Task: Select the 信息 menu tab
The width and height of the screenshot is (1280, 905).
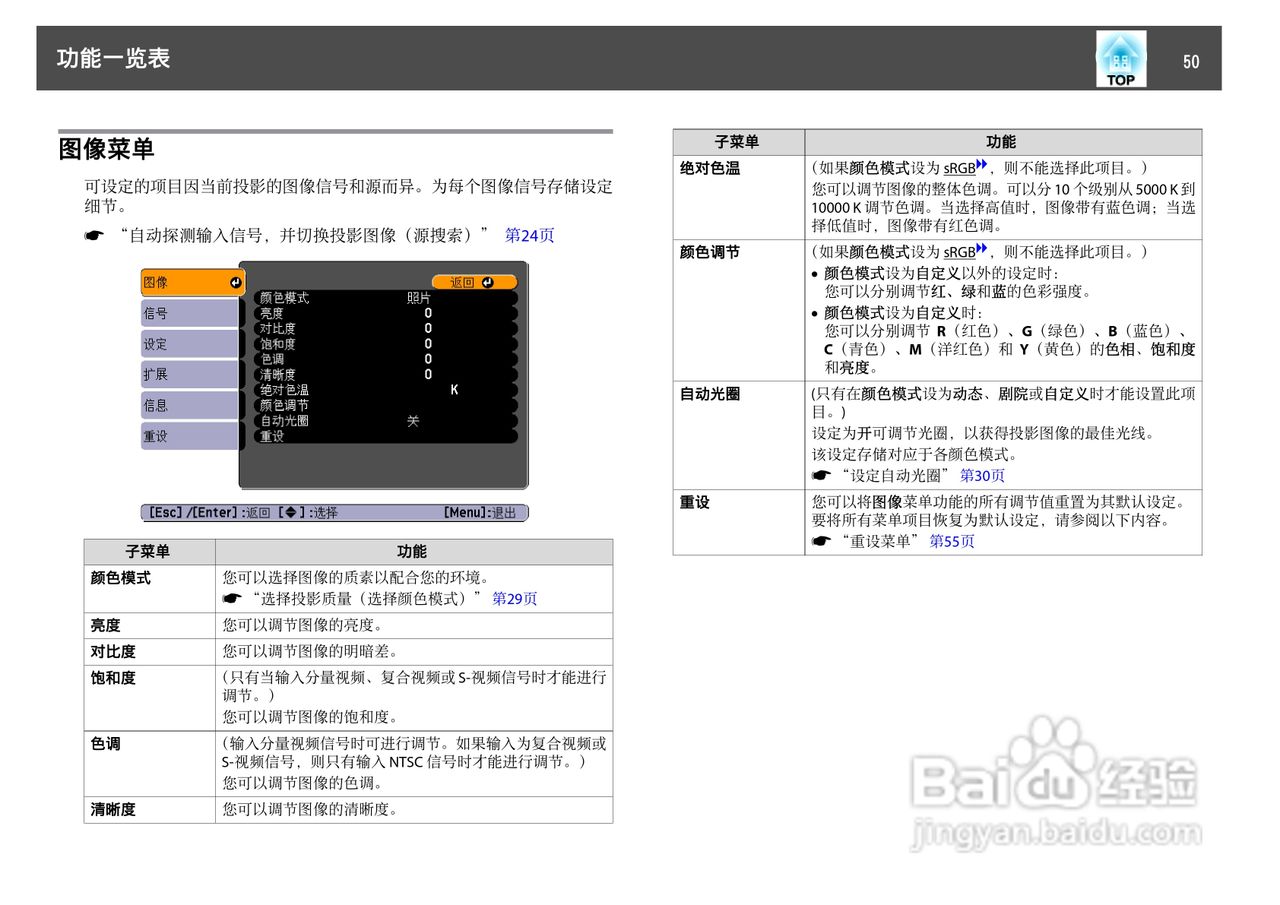Action: pyautogui.click(x=190, y=406)
